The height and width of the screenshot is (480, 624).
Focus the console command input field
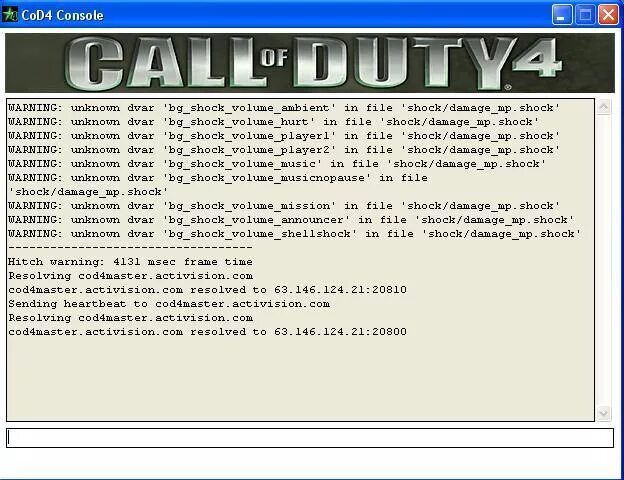310,438
